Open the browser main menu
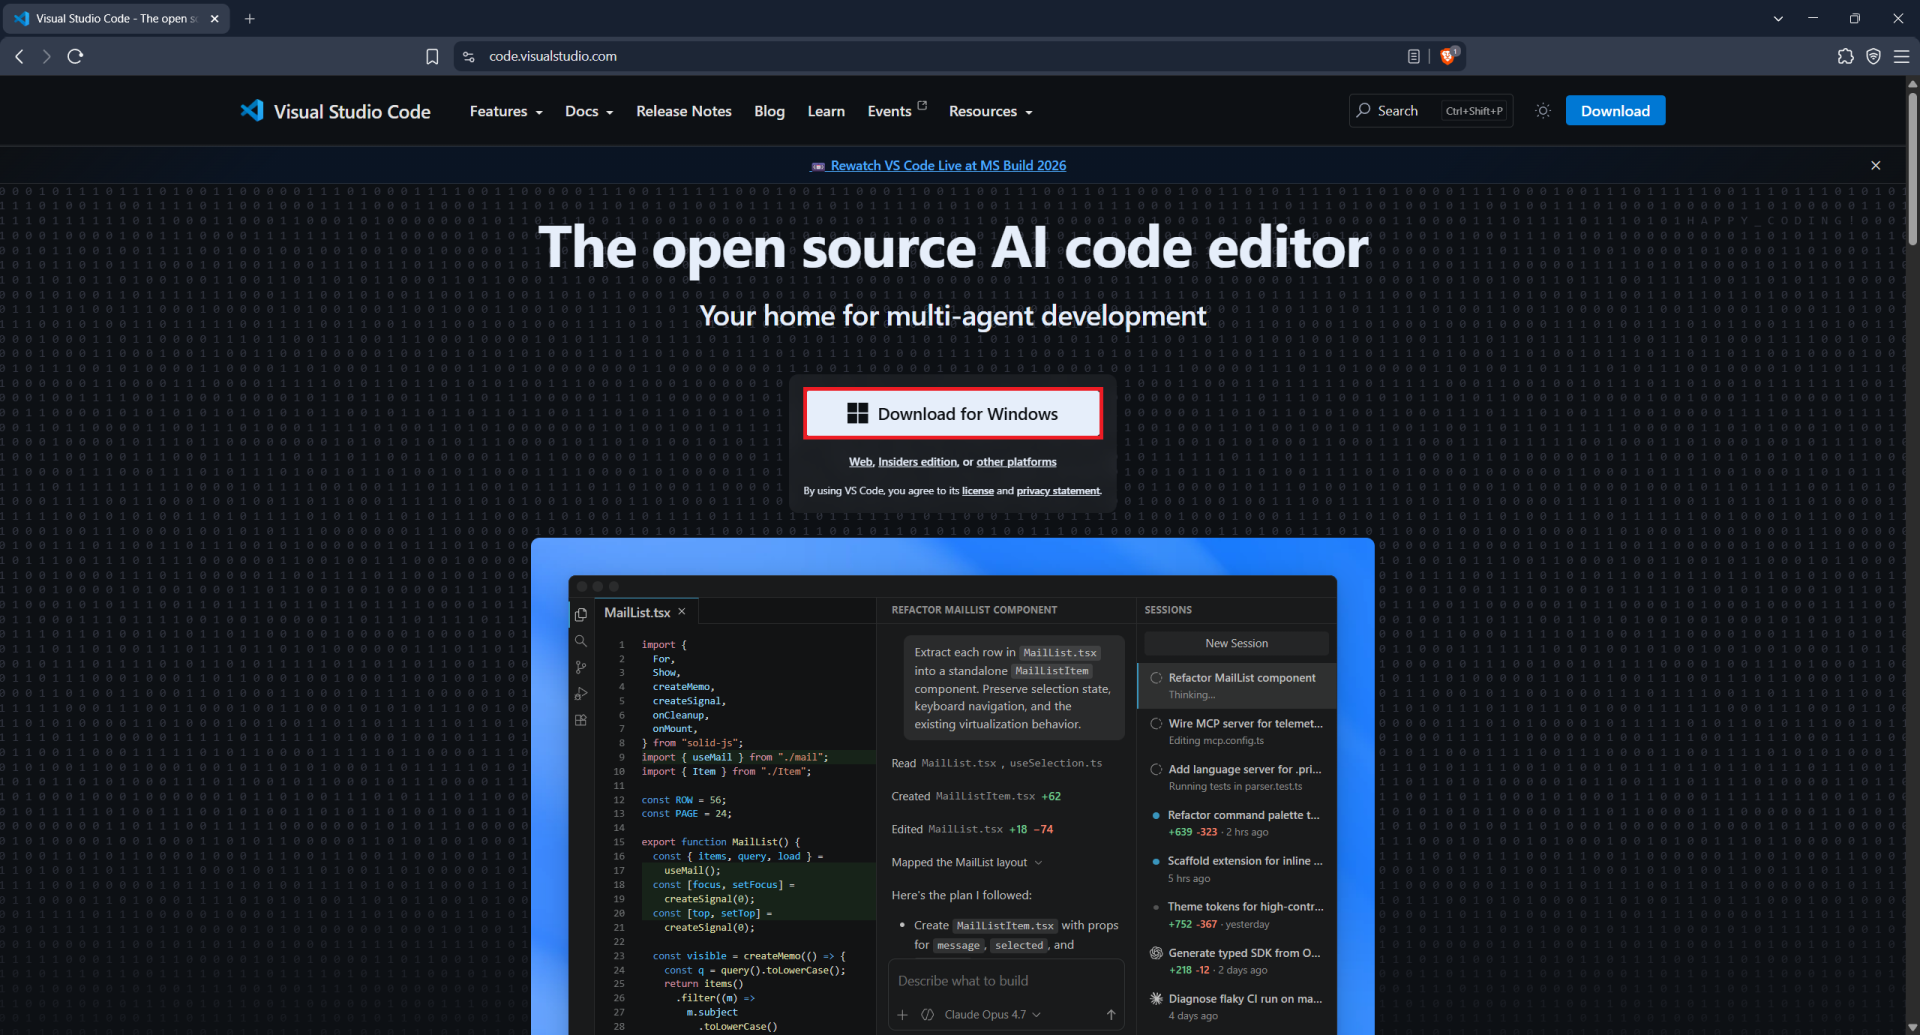This screenshot has width=1920, height=1035. pyautogui.click(x=1901, y=57)
